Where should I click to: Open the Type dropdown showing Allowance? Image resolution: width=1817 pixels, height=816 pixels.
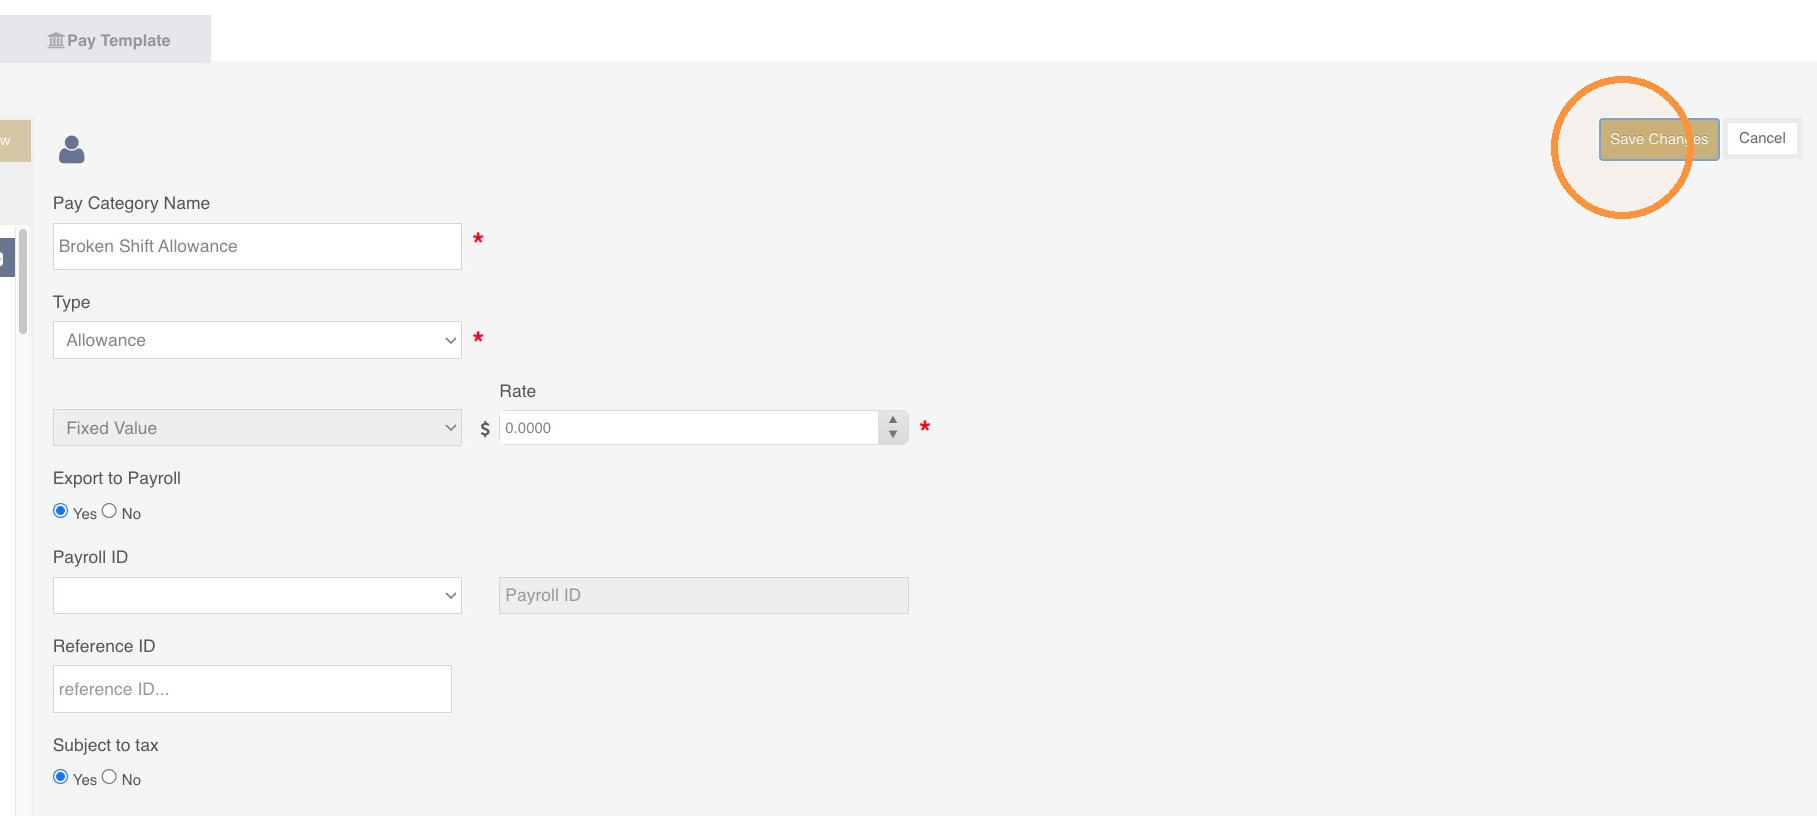[257, 340]
